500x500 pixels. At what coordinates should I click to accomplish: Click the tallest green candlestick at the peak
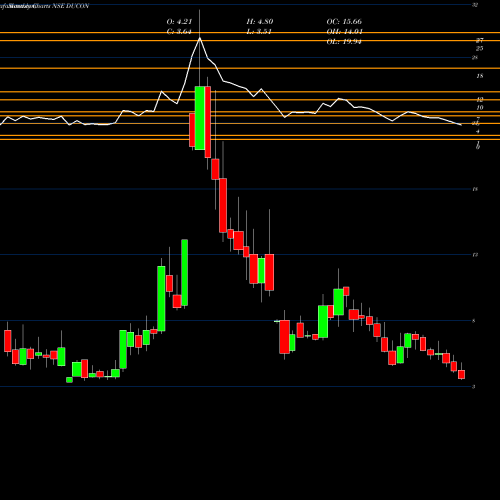click(x=200, y=118)
